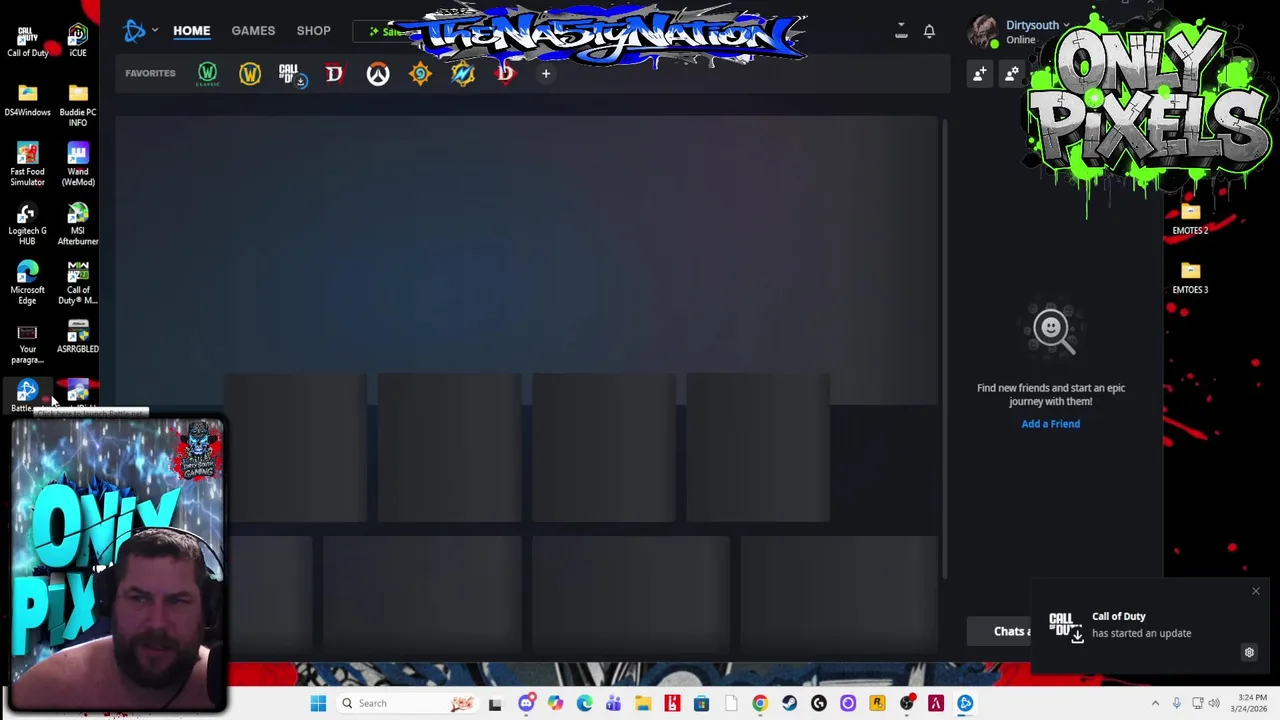Expand the chevron beside Battle.net logo
1280x720 pixels.
(155, 30)
